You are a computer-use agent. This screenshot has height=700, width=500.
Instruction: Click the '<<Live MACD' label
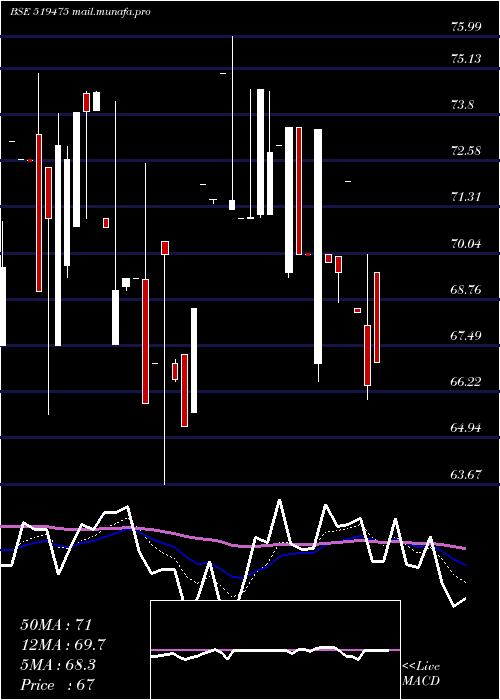click(x=421, y=674)
